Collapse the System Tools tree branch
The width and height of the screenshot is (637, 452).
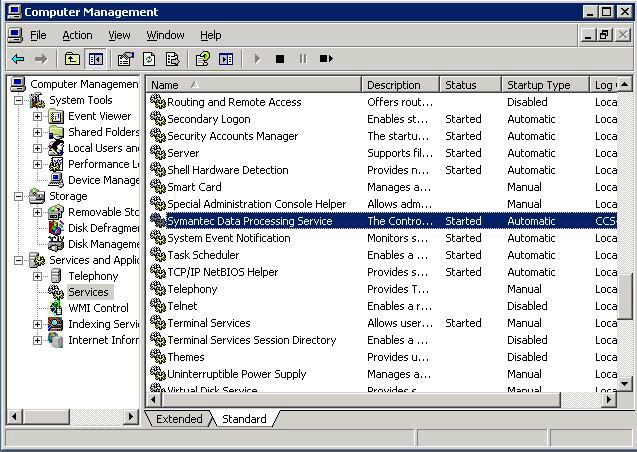19,100
